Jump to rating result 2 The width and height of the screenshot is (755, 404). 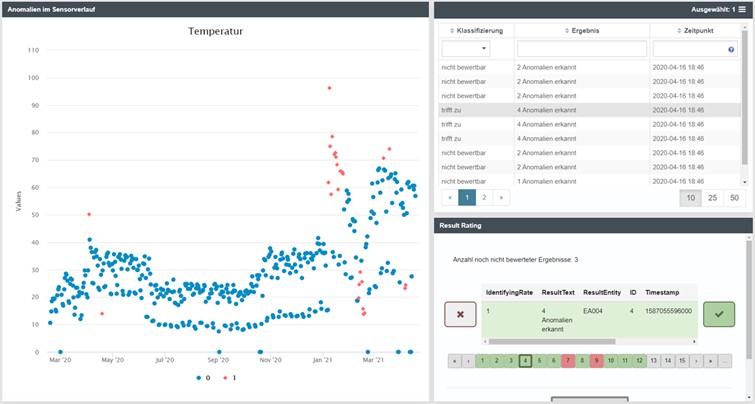(496, 361)
